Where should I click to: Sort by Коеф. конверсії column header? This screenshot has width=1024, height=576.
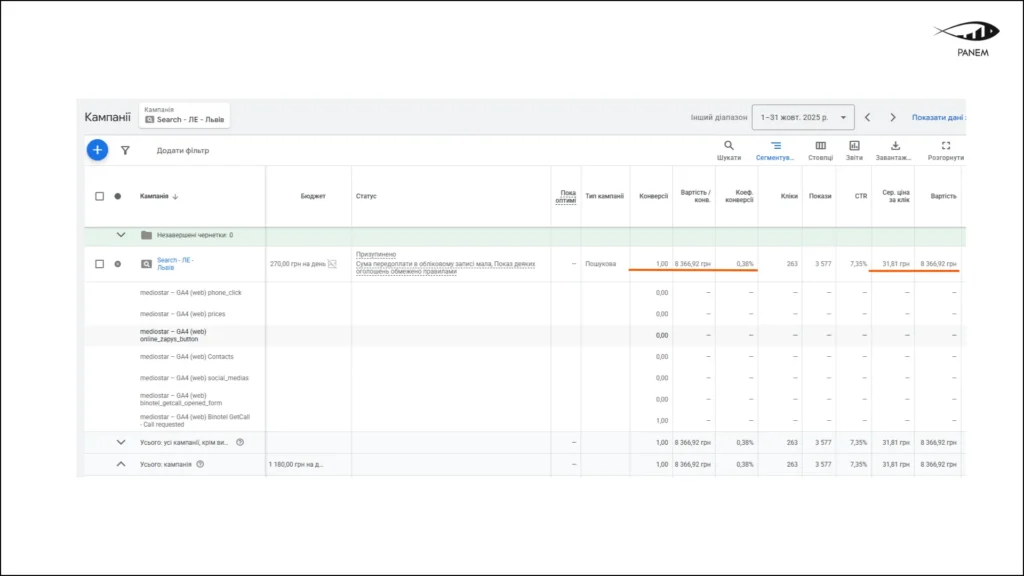tap(739, 196)
